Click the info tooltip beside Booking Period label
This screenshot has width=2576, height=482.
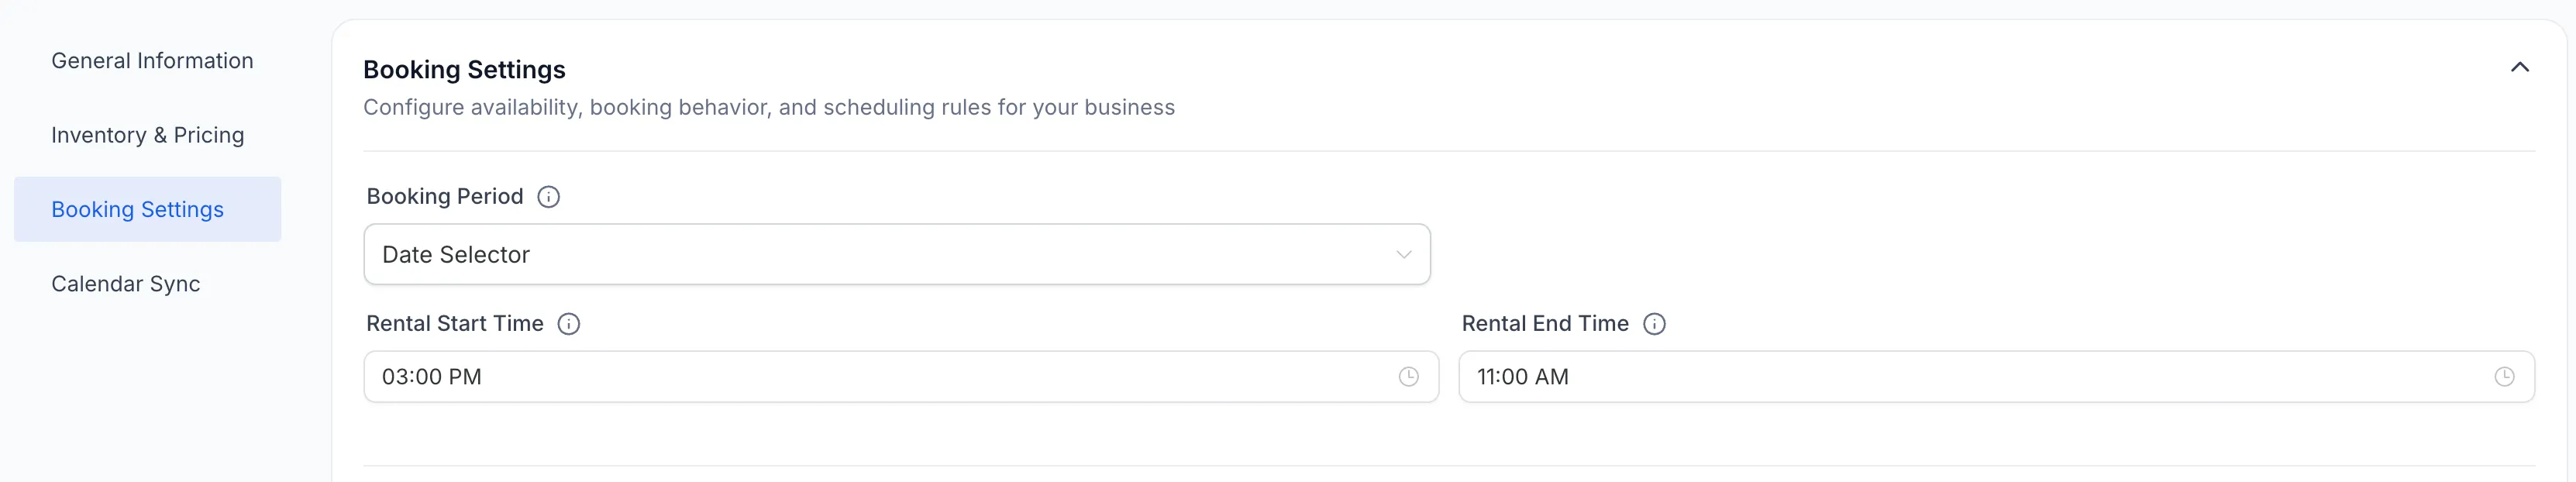click(548, 196)
